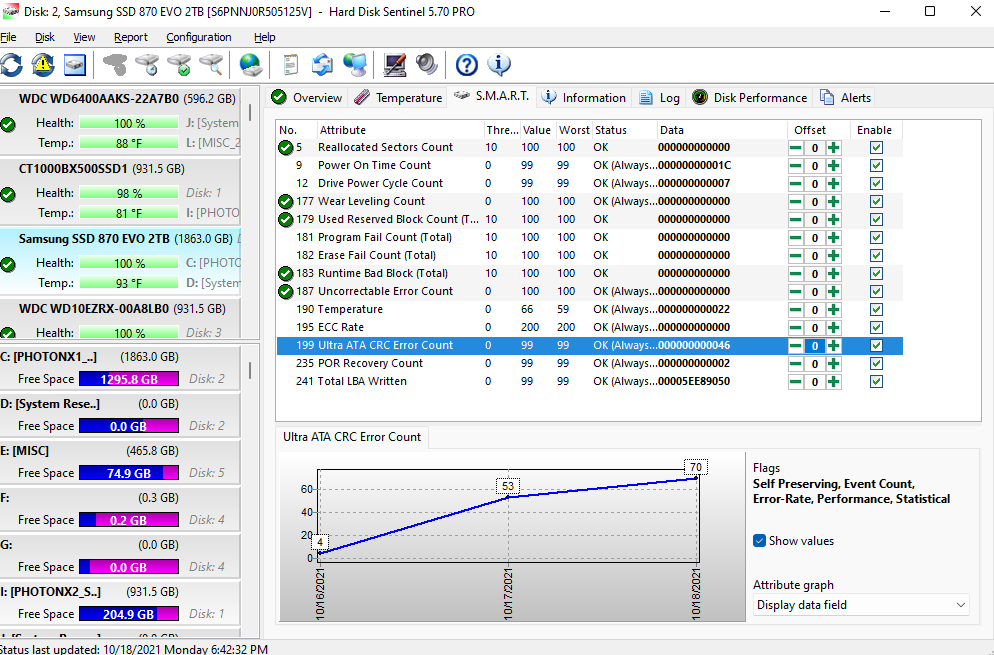Click the offset minus button for ECC Rate row

[796, 328]
